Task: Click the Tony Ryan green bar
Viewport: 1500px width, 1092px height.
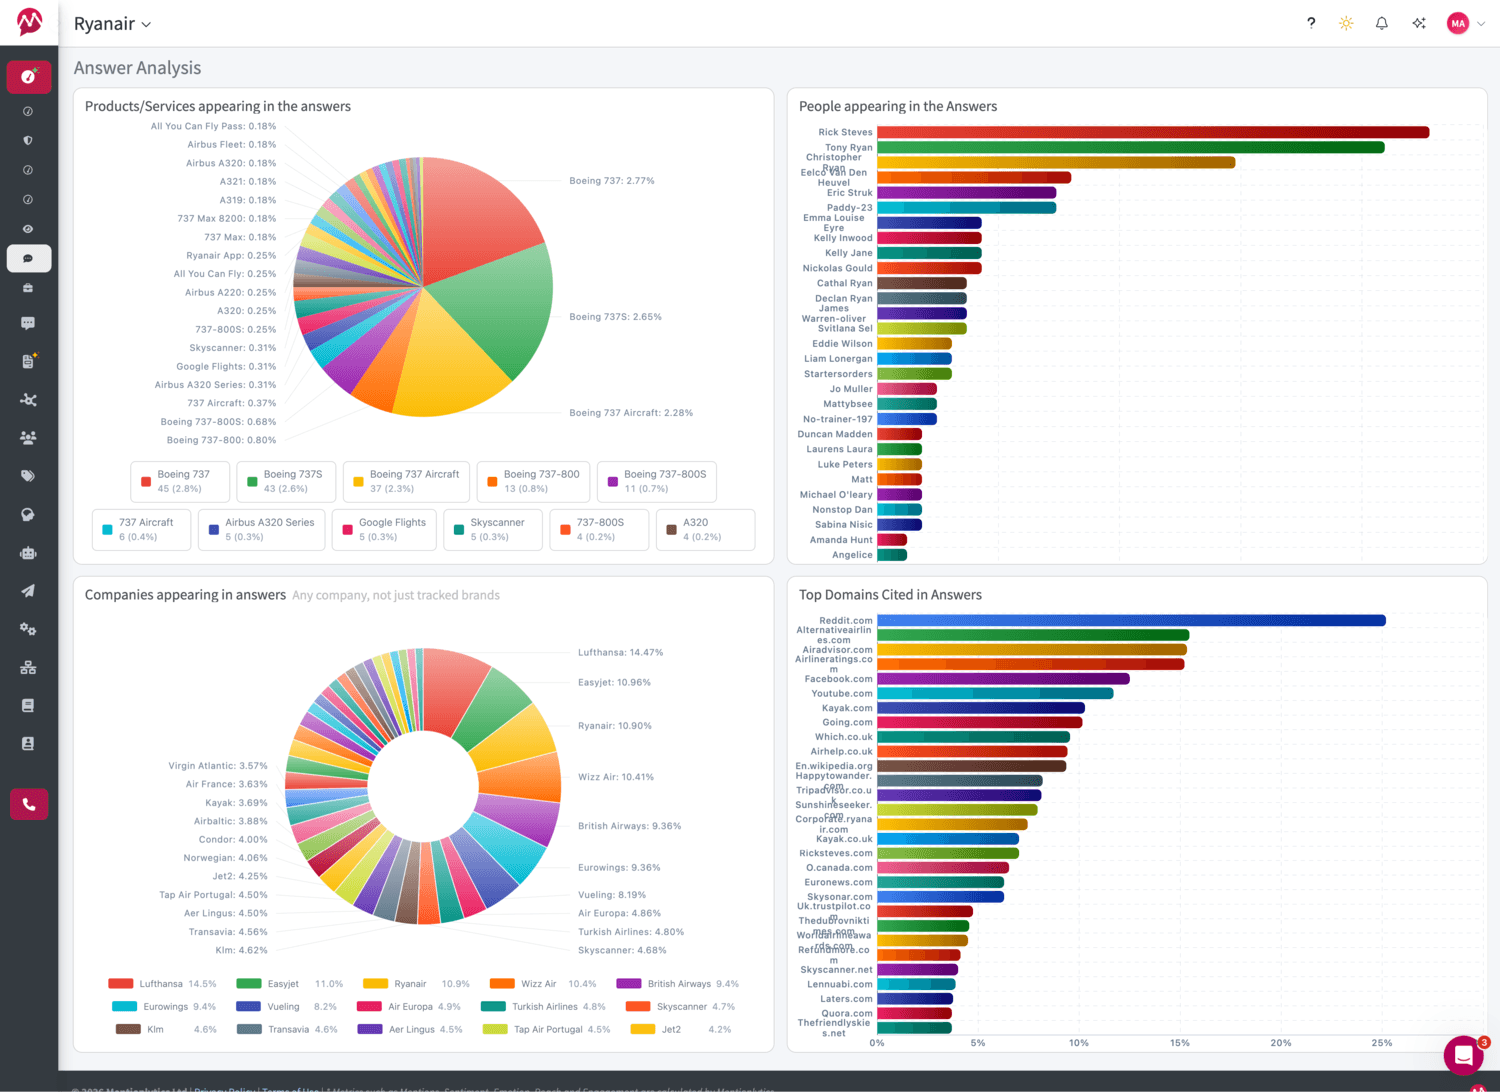Action: (x=1131, y=147)
